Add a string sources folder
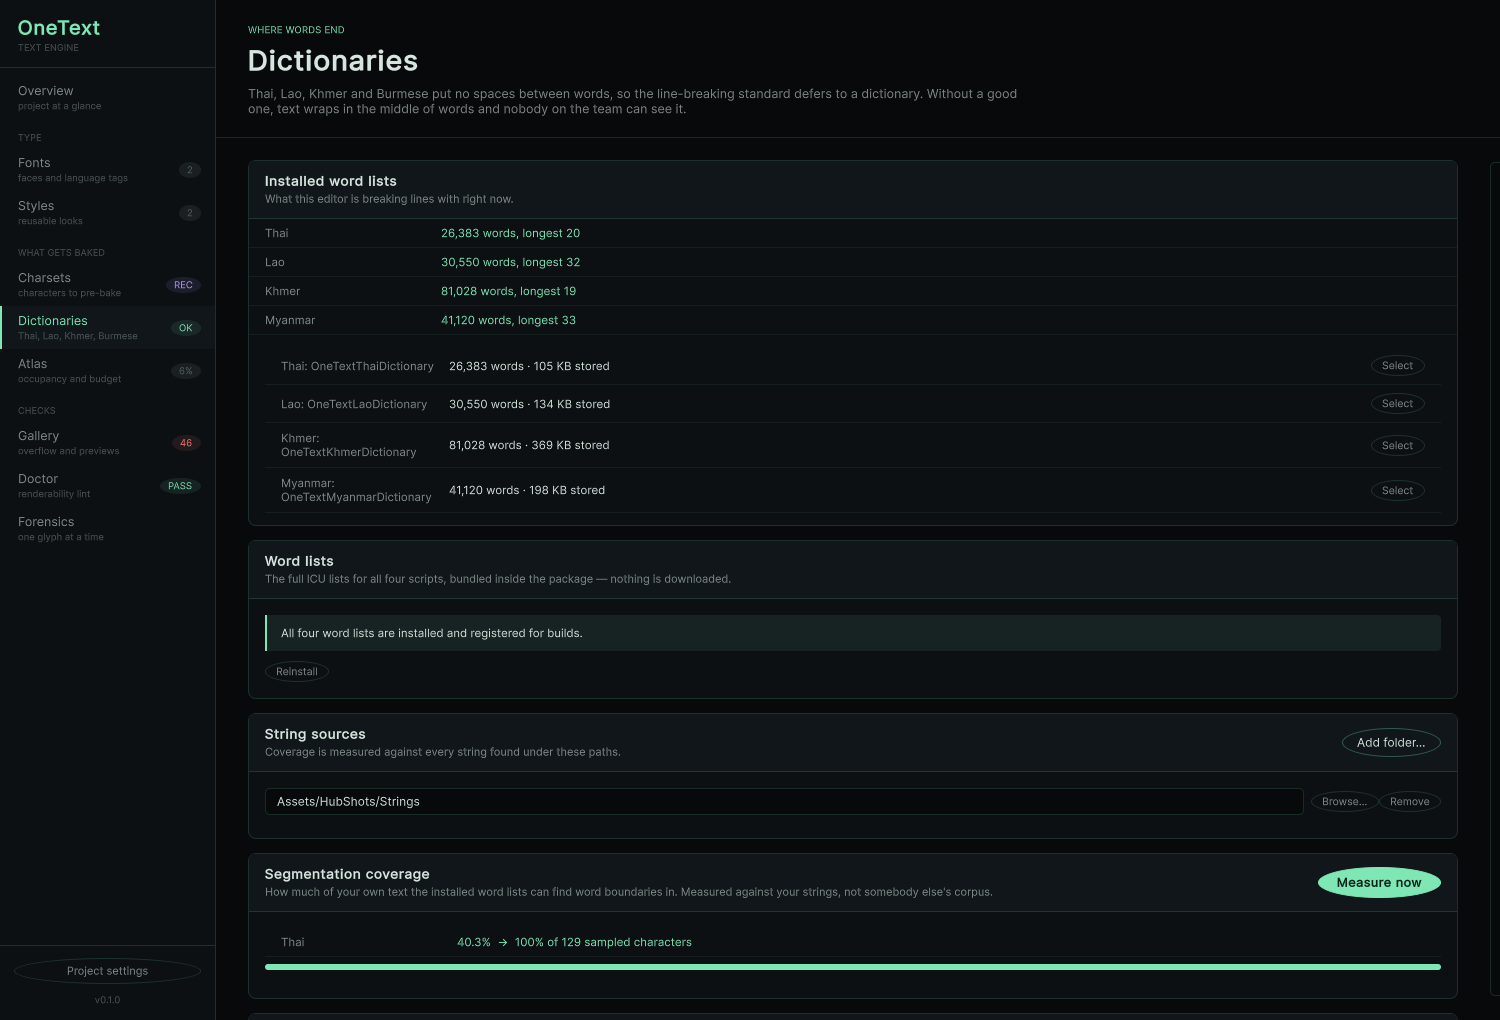The width and height of the screenshot is (1500, 1020). tap(1391, 743)
